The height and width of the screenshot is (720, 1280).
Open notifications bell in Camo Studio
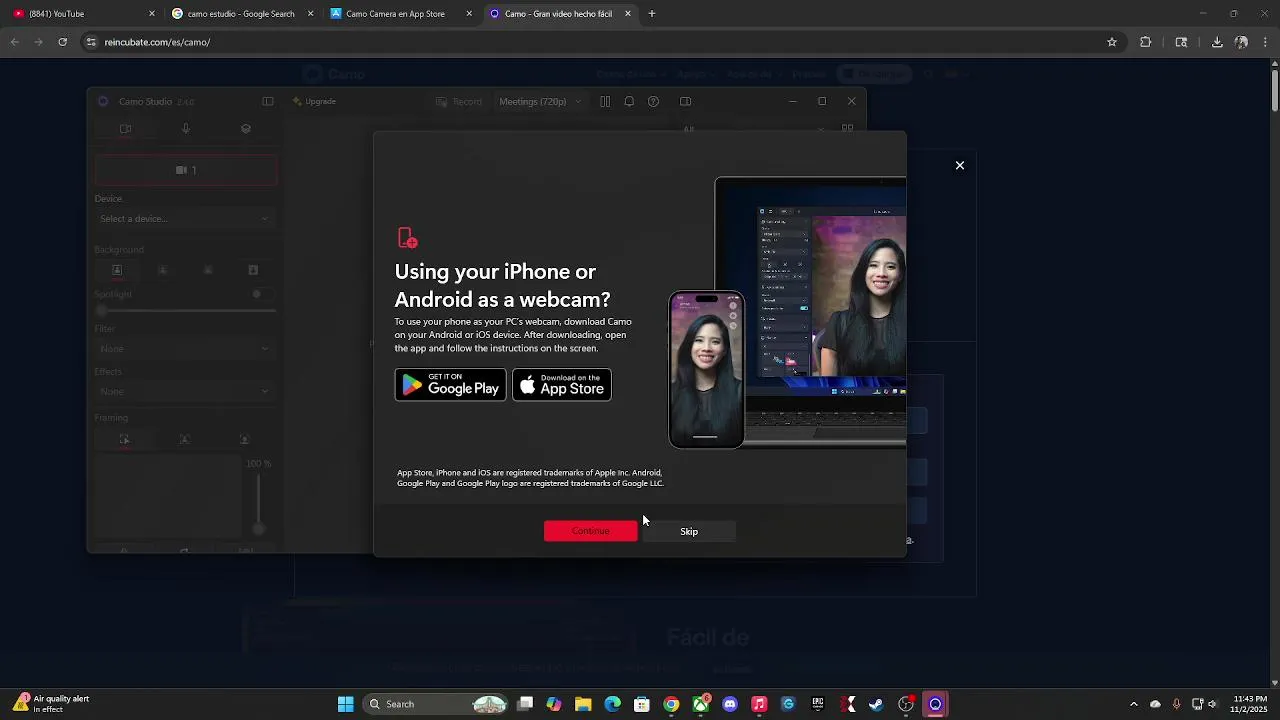coord(629,101)
